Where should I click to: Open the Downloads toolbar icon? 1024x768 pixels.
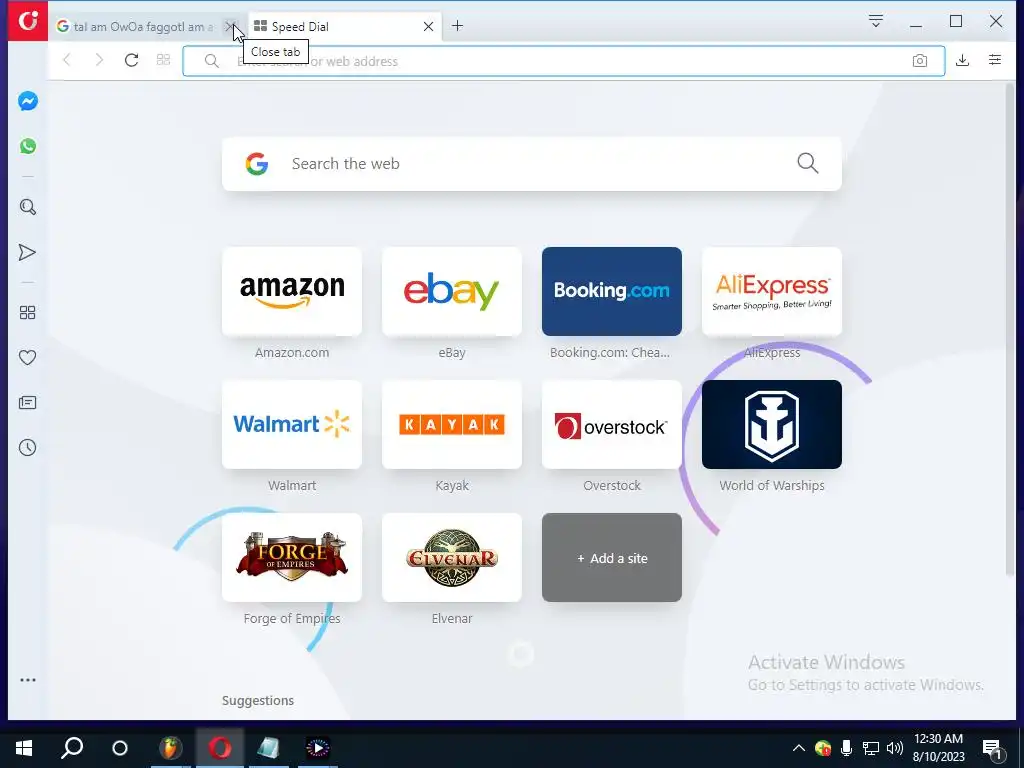(962, 61)
